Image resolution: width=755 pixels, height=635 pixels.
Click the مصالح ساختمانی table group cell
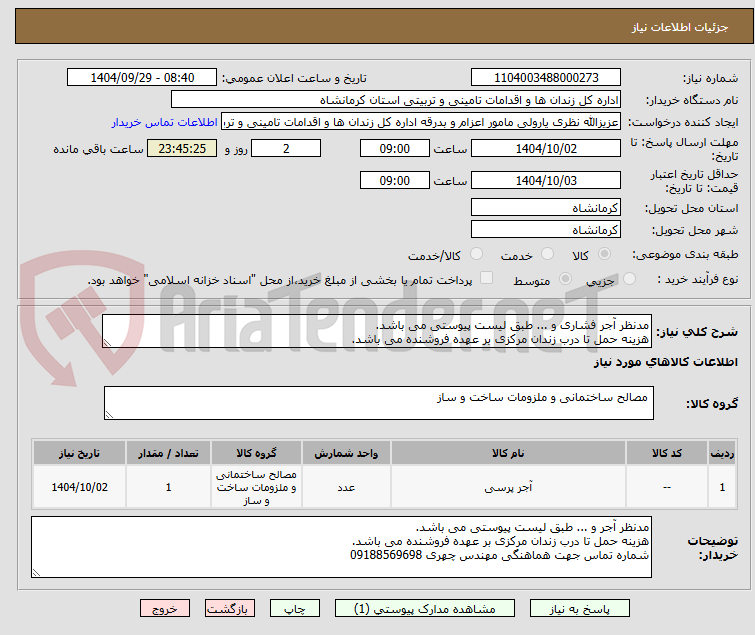256,487
